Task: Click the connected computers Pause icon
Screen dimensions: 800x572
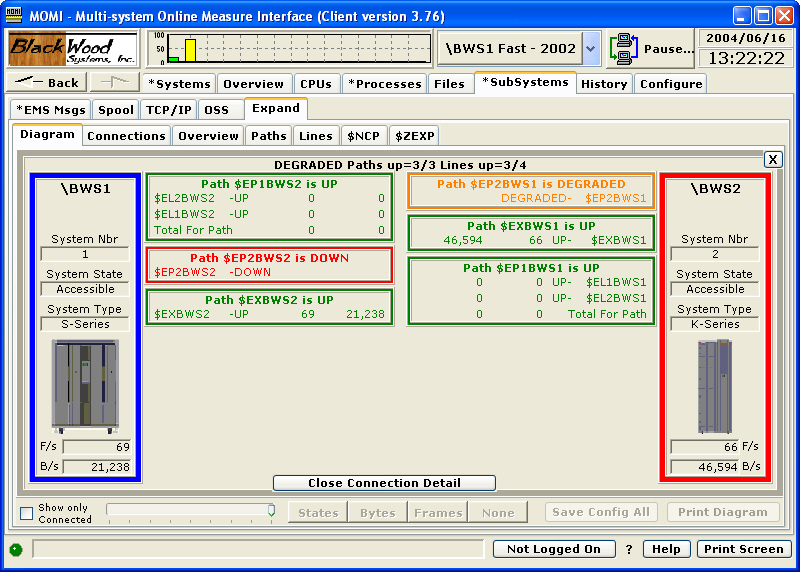Action: [623, 49]
